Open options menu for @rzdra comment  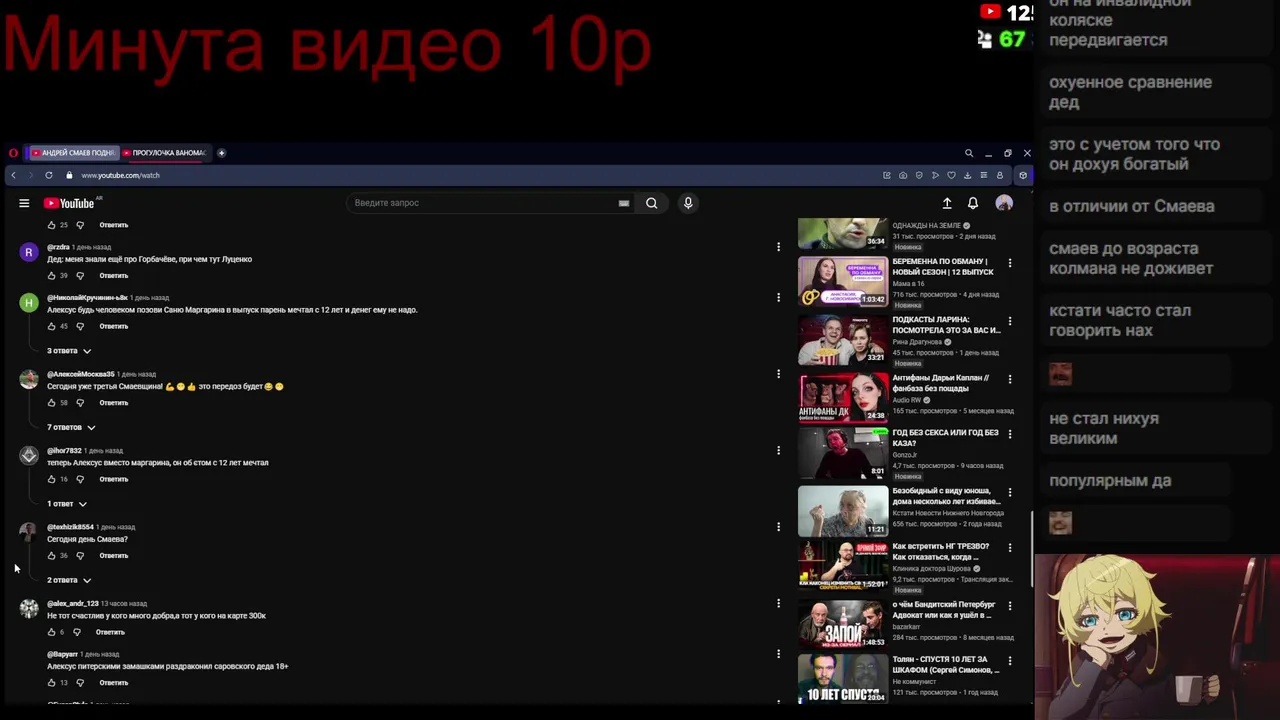pyautogui.click(x=778, y=247)
